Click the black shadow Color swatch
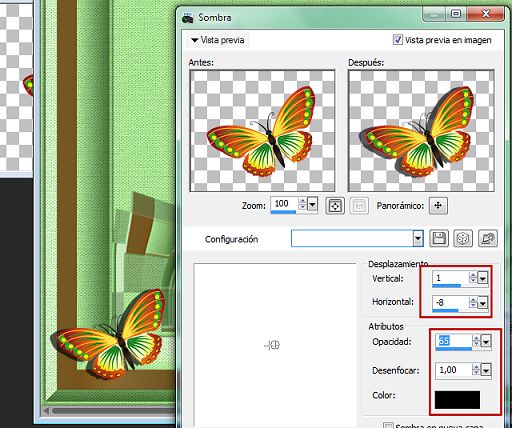Image resolution: width=512 pixels, height=428 pixels. (x=457, y=400)
